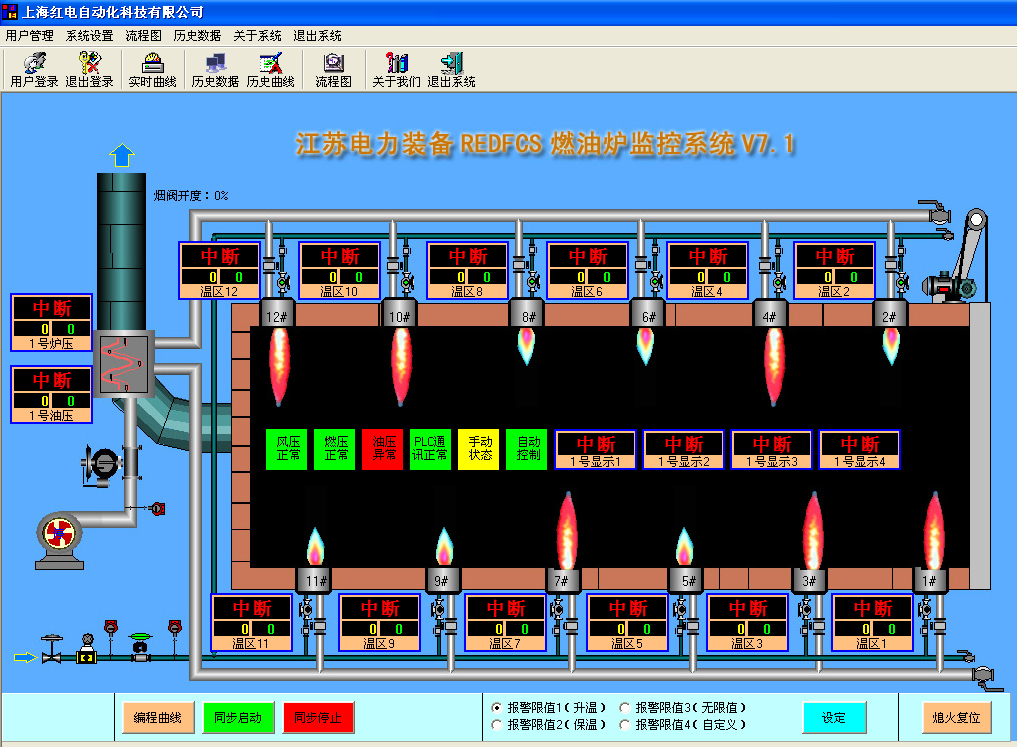Select the 报警限值4(自定义) radio button

coord(625,724)
